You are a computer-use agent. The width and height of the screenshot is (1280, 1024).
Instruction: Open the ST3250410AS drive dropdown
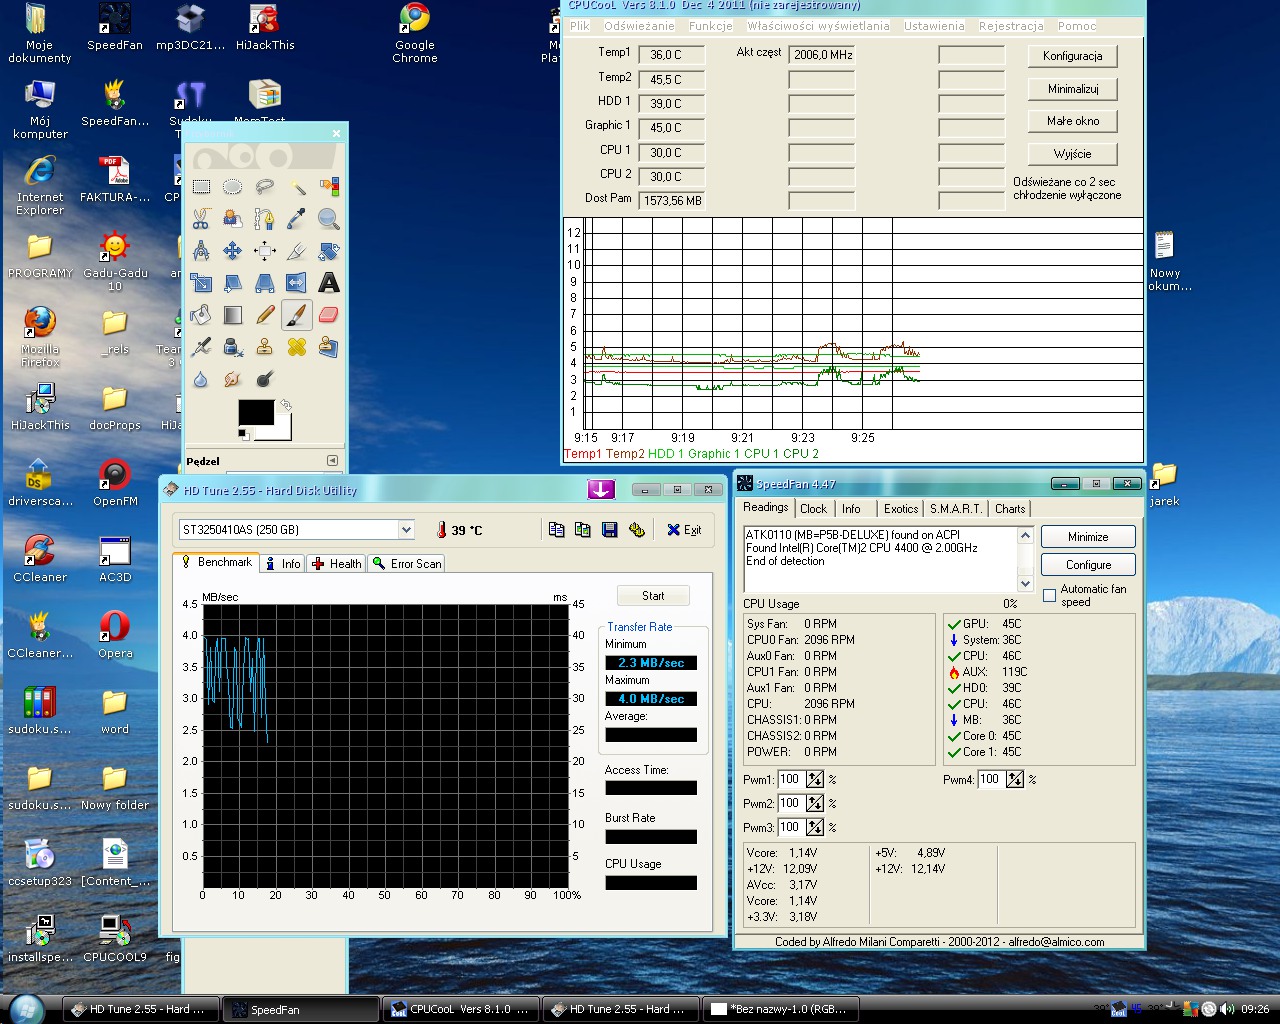pyautogui.click(x=406, y=530)
